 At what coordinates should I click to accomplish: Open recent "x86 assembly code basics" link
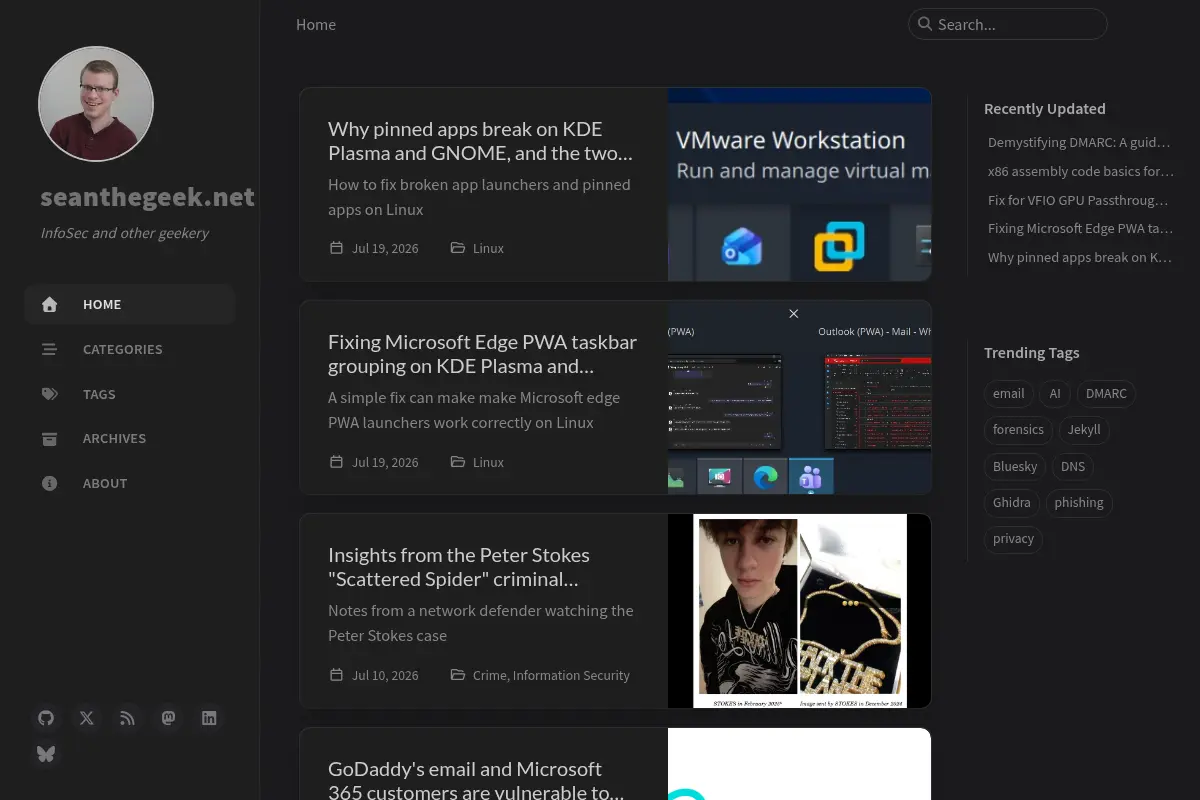[x=1080, y=171]
